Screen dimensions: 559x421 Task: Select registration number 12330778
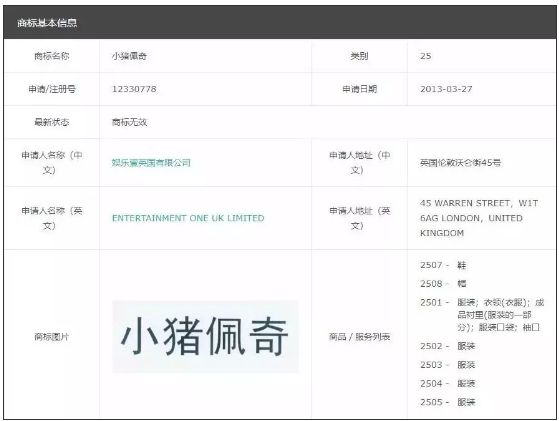(134, 89)
